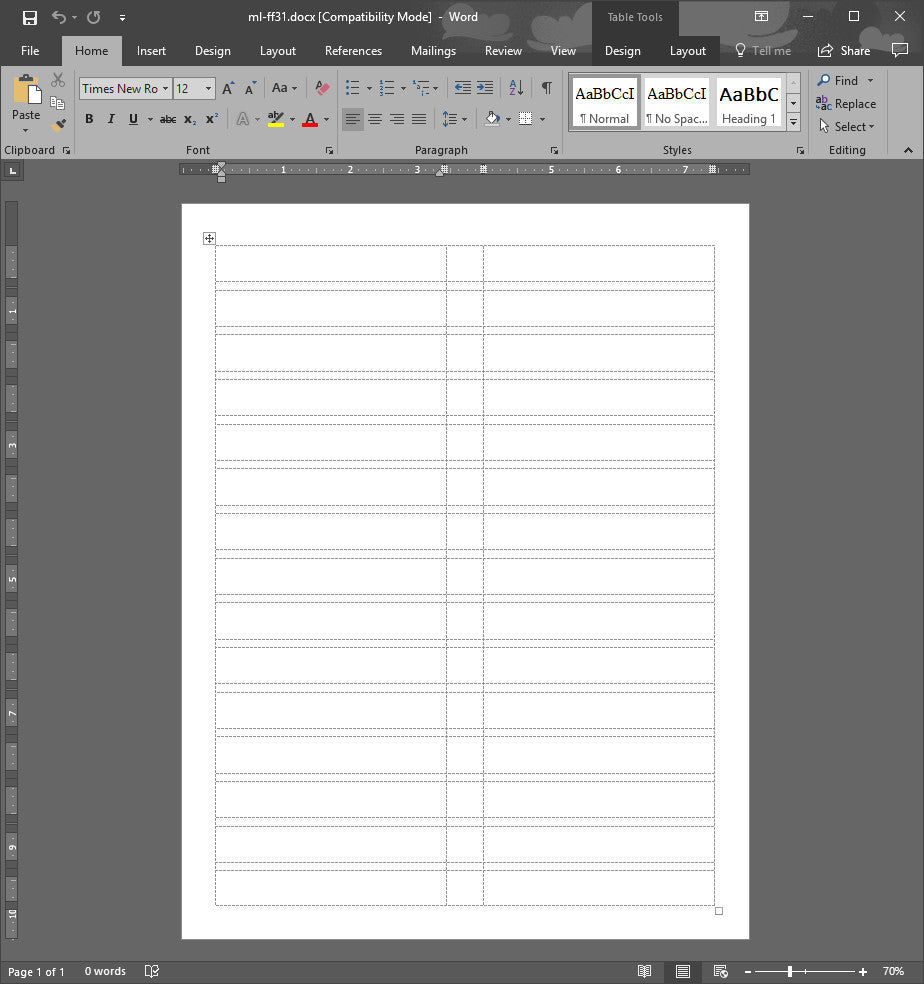
Task: Toggle underline on the selection
Action: point(132,119)
